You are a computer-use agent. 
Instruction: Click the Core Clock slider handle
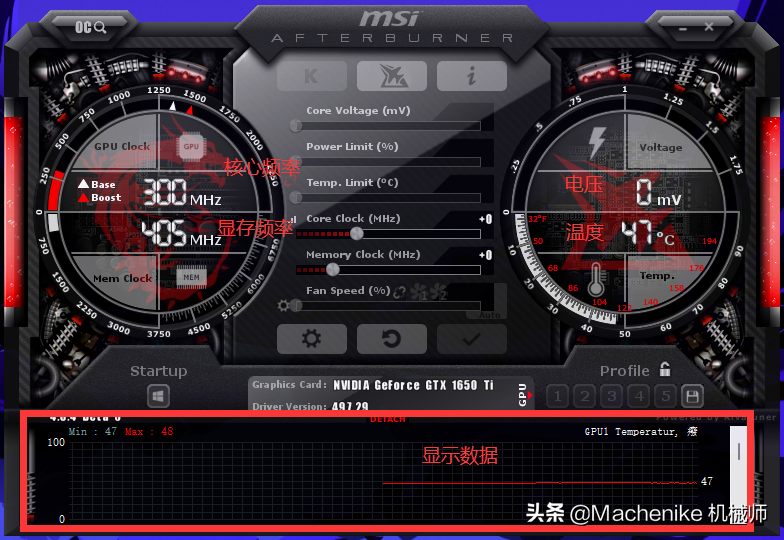[x=357, y=233]
